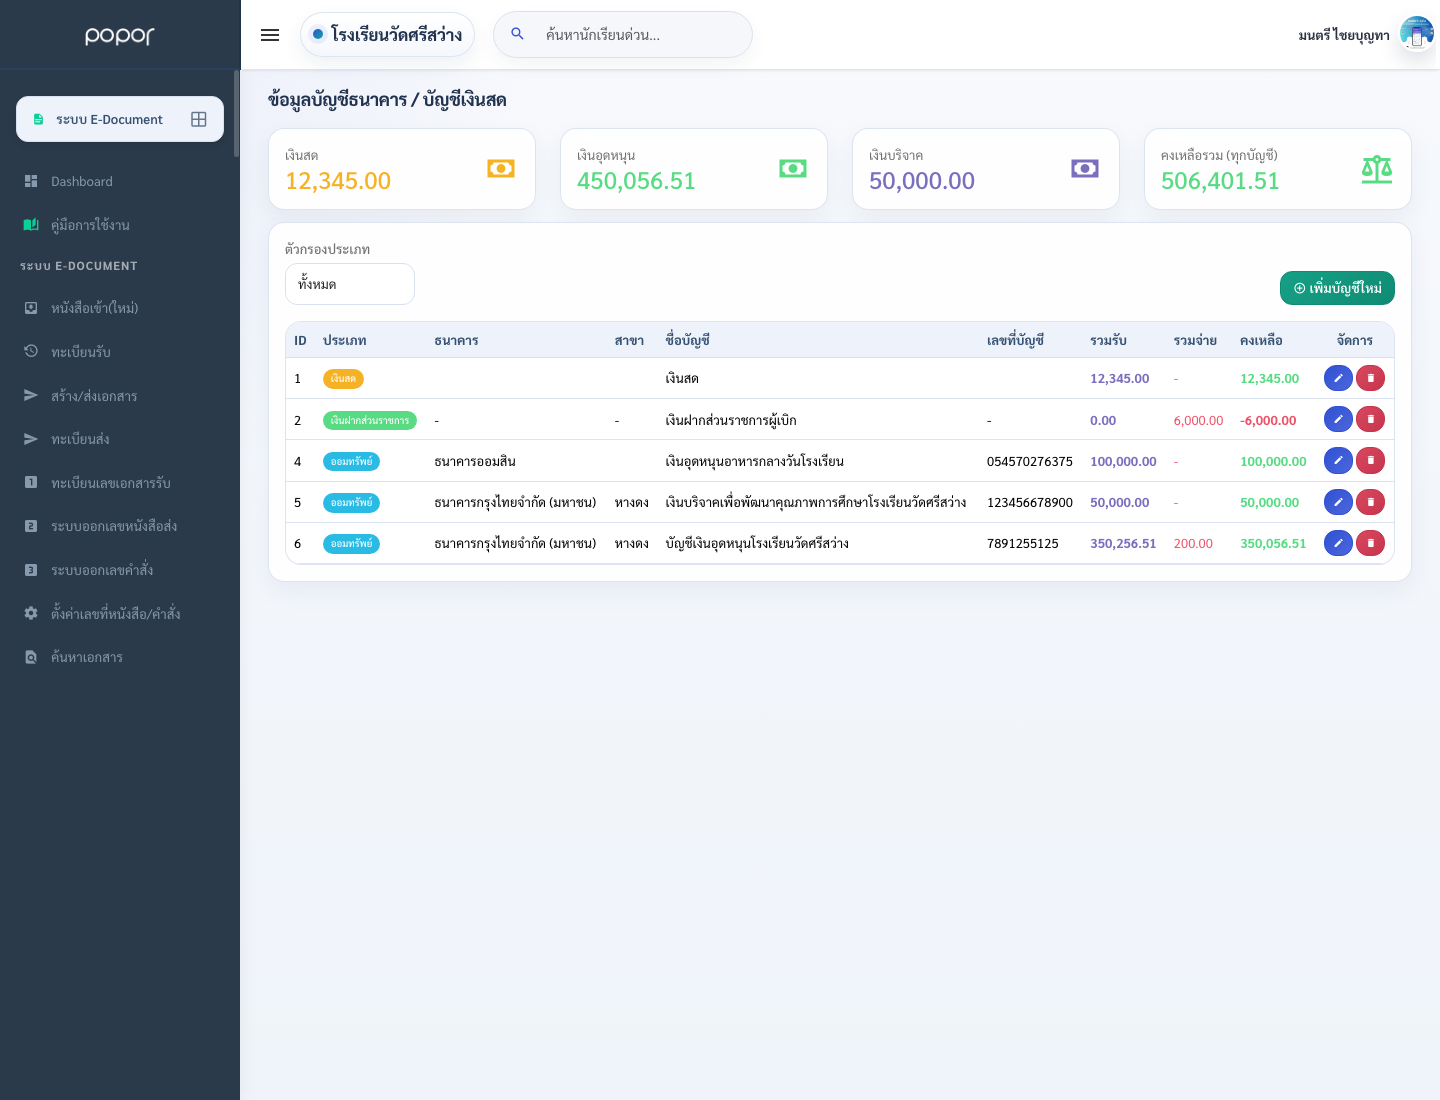Delete account 123456678900 row
This screenshot has width=1440, height=1100.
click(x=1370, y=502)
